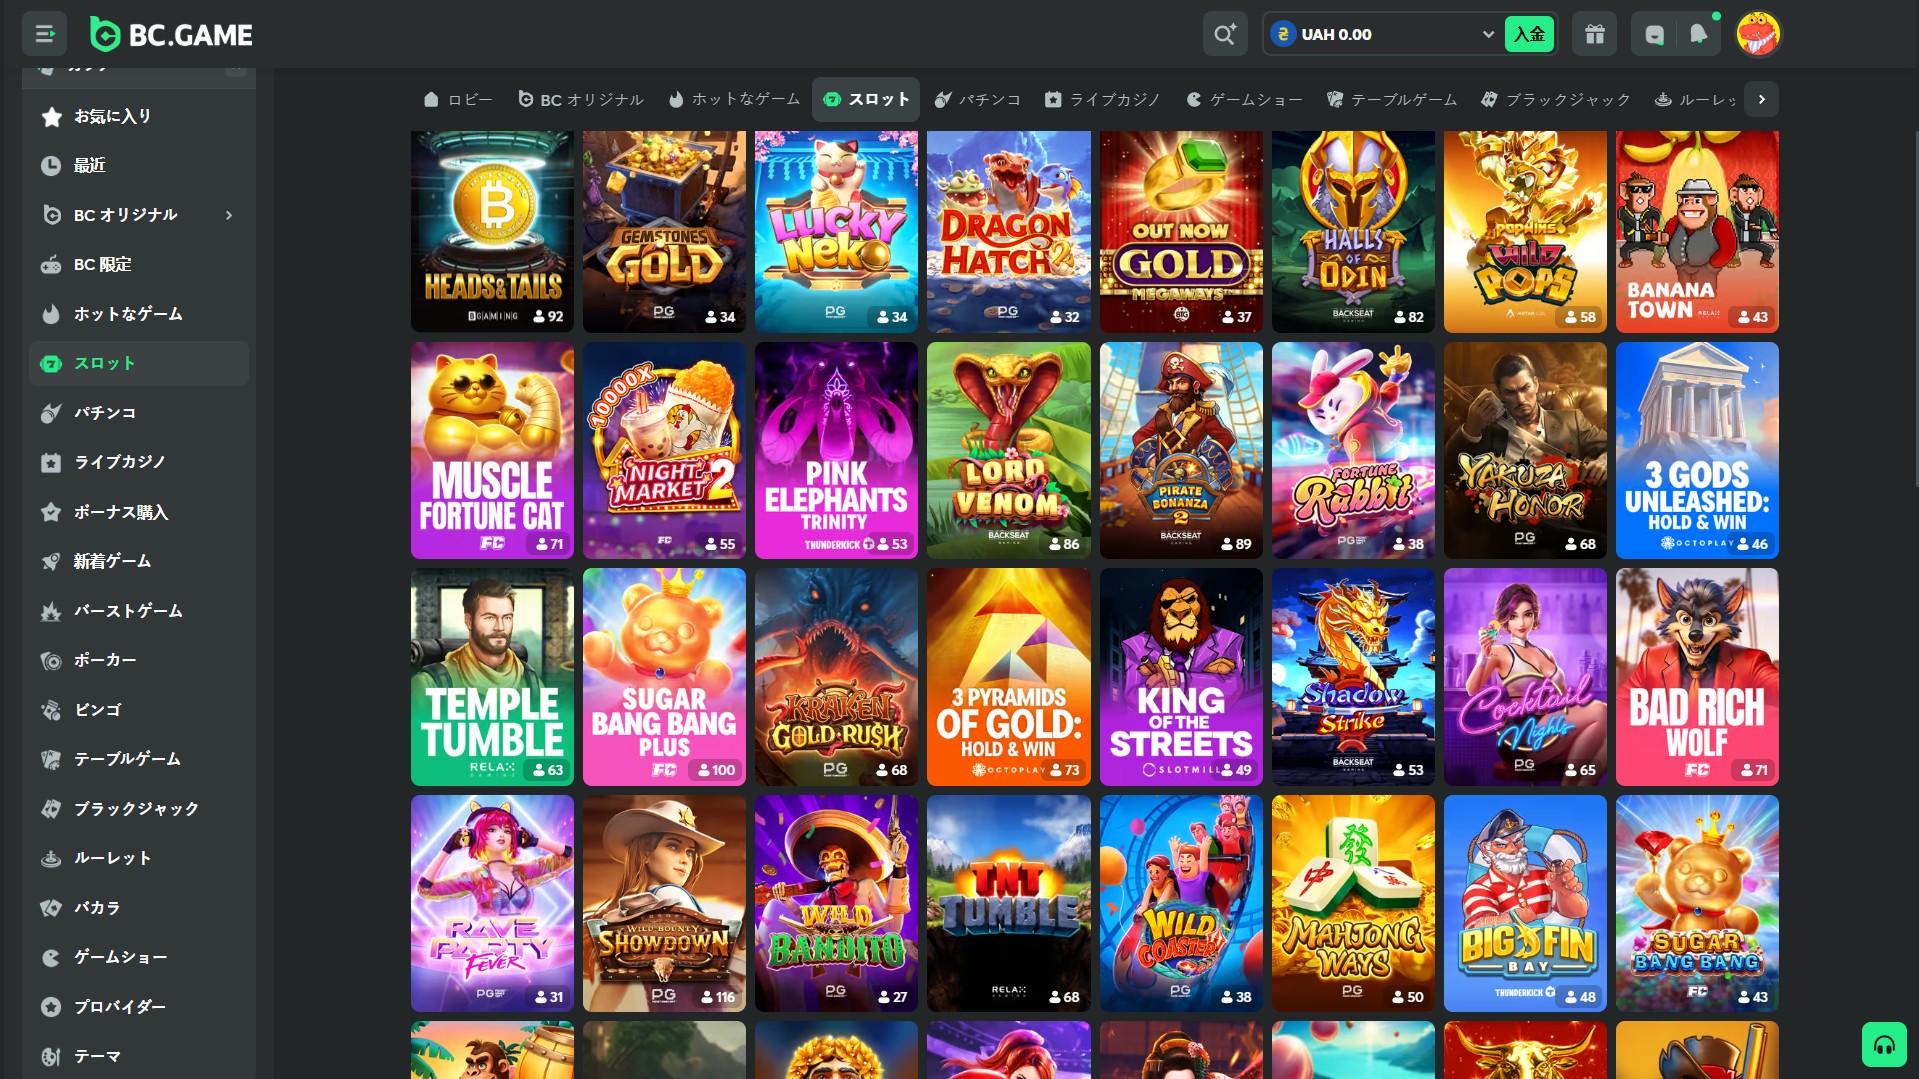This screenshot has width=1919, height=1079.
Task: Click the flame icon beside ホットなゲーム in sidebar
Action: tap(51, 314)
